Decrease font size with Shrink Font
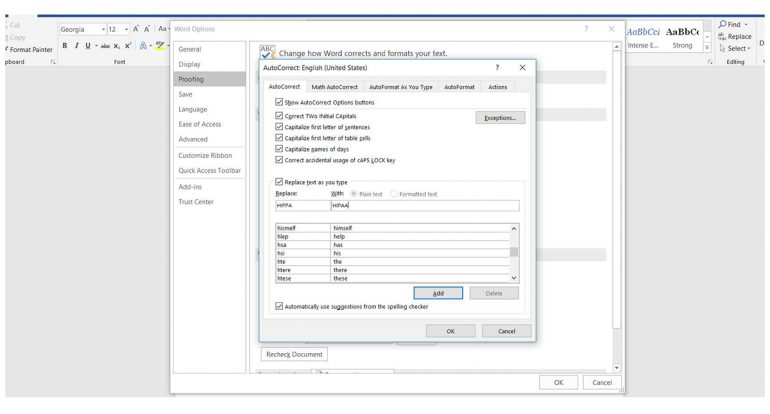 [x=146, y=29]
